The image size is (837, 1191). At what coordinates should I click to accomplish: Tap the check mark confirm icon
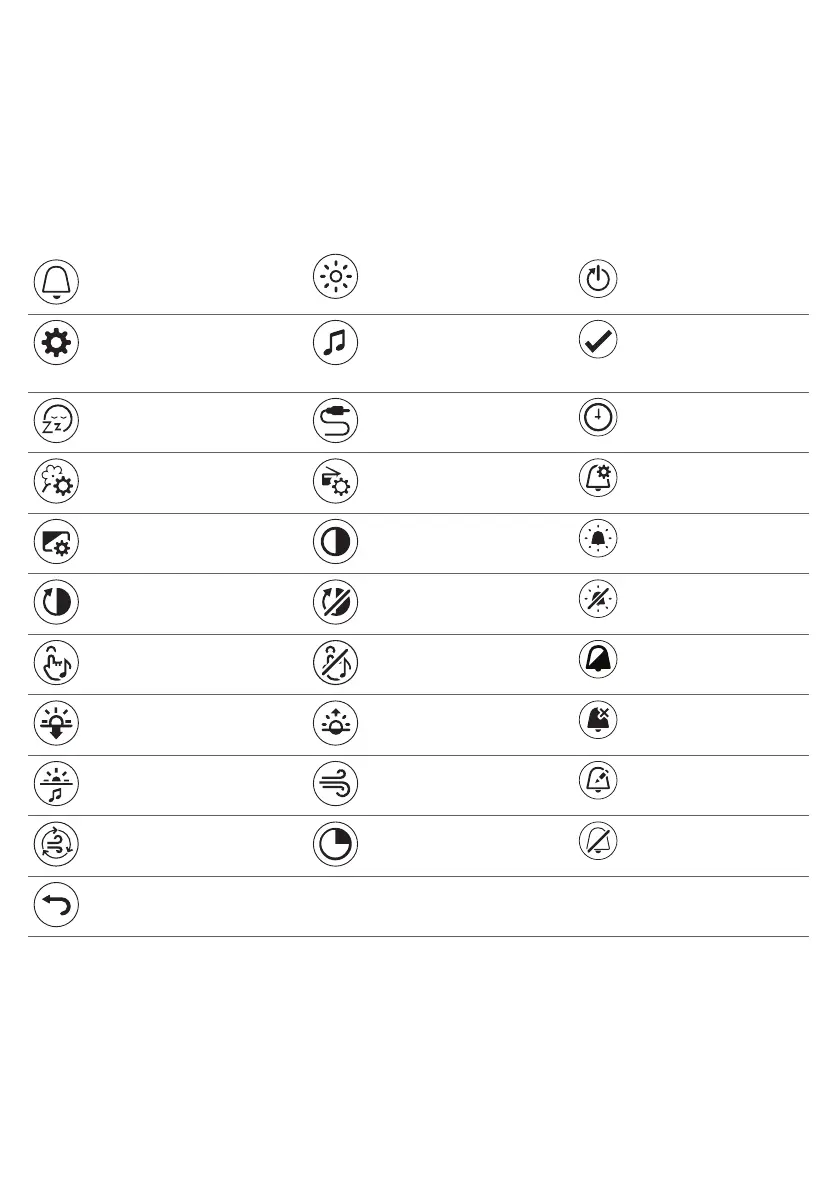[597, 342]
